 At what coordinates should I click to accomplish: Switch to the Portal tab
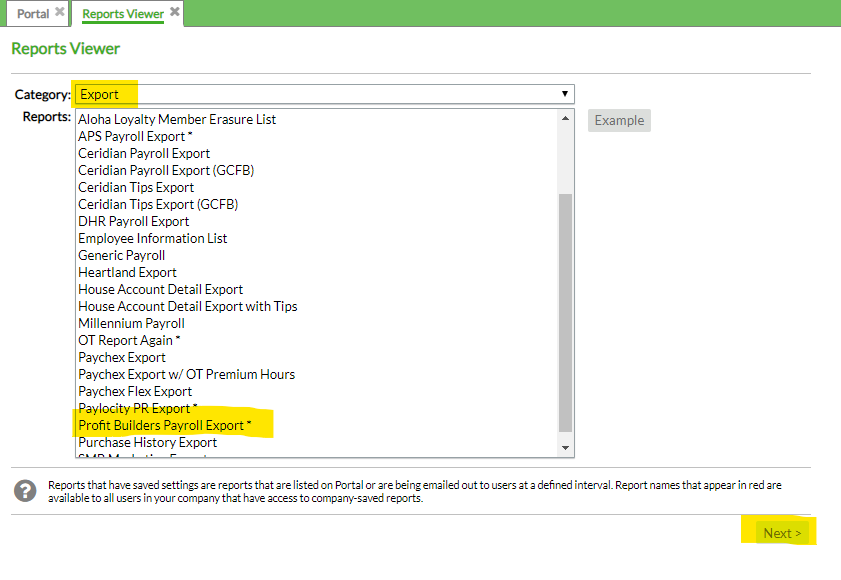tap(33, 14)
